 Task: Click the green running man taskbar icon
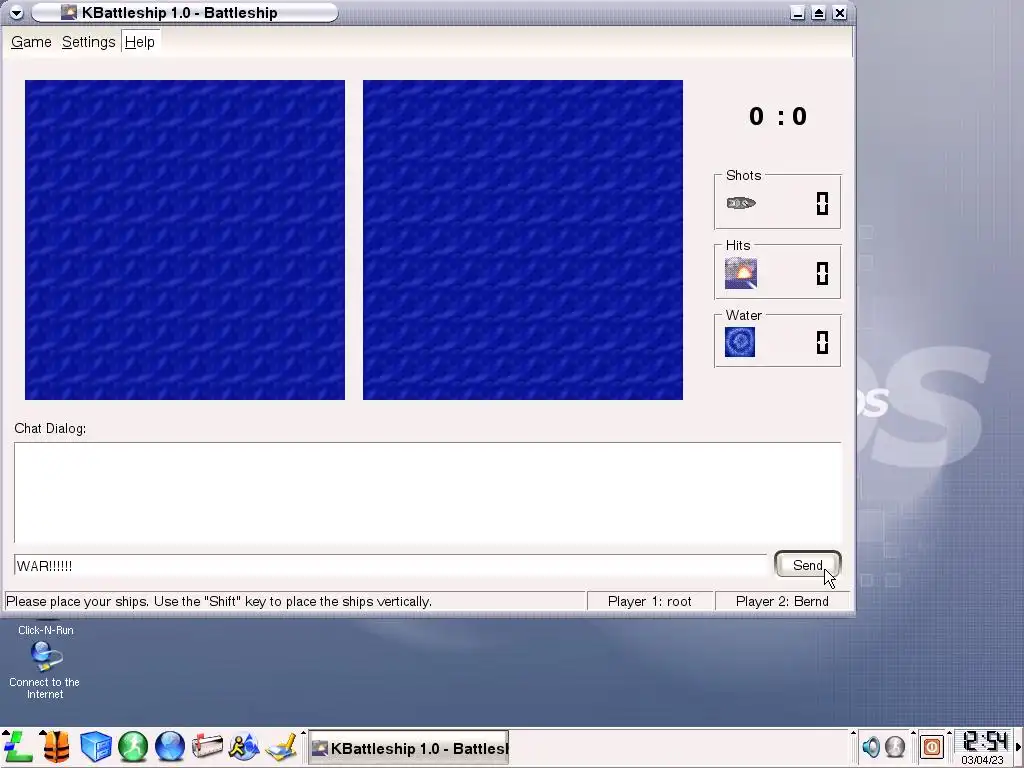(133, 746)
